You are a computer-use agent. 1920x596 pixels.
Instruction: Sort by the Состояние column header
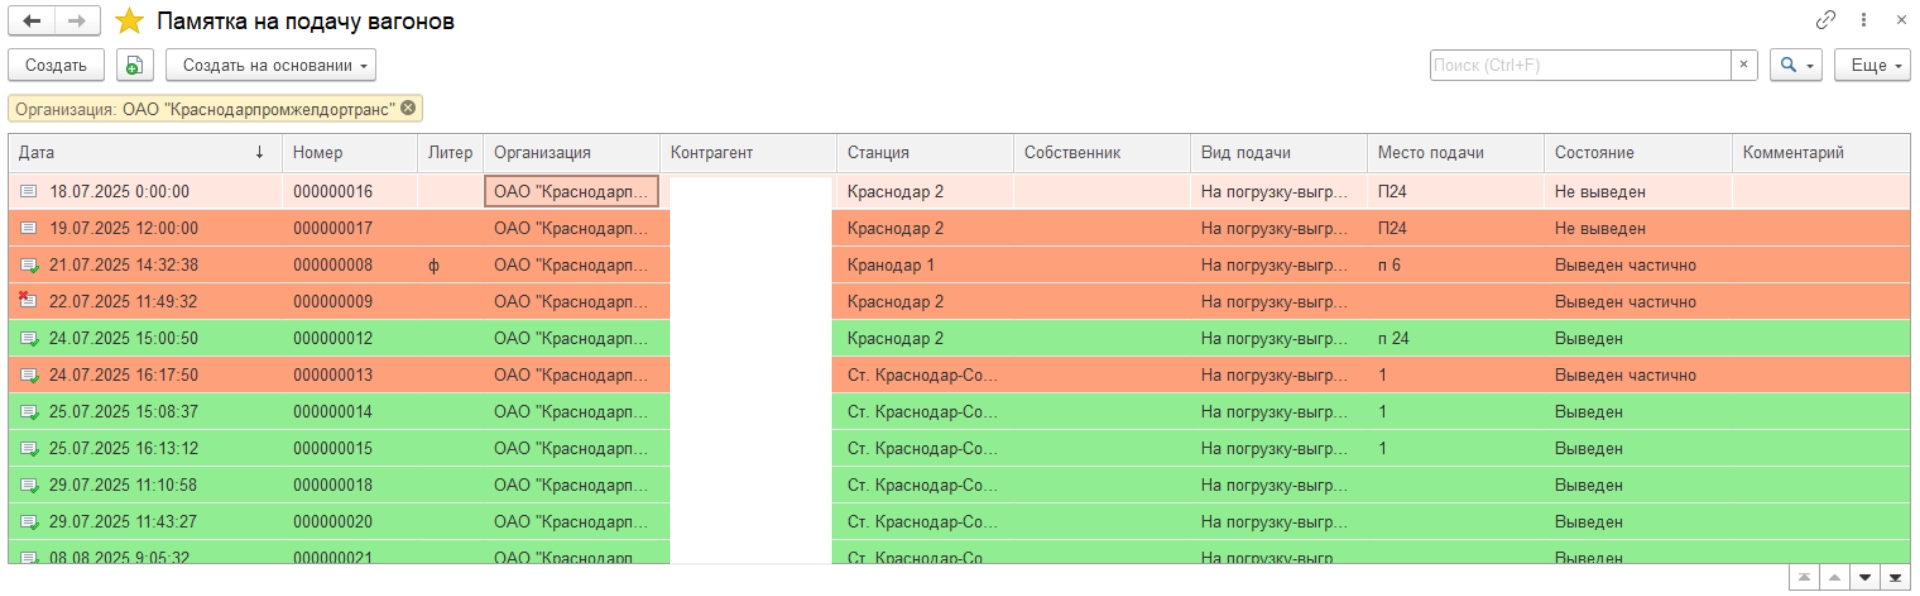(1638, 152)
